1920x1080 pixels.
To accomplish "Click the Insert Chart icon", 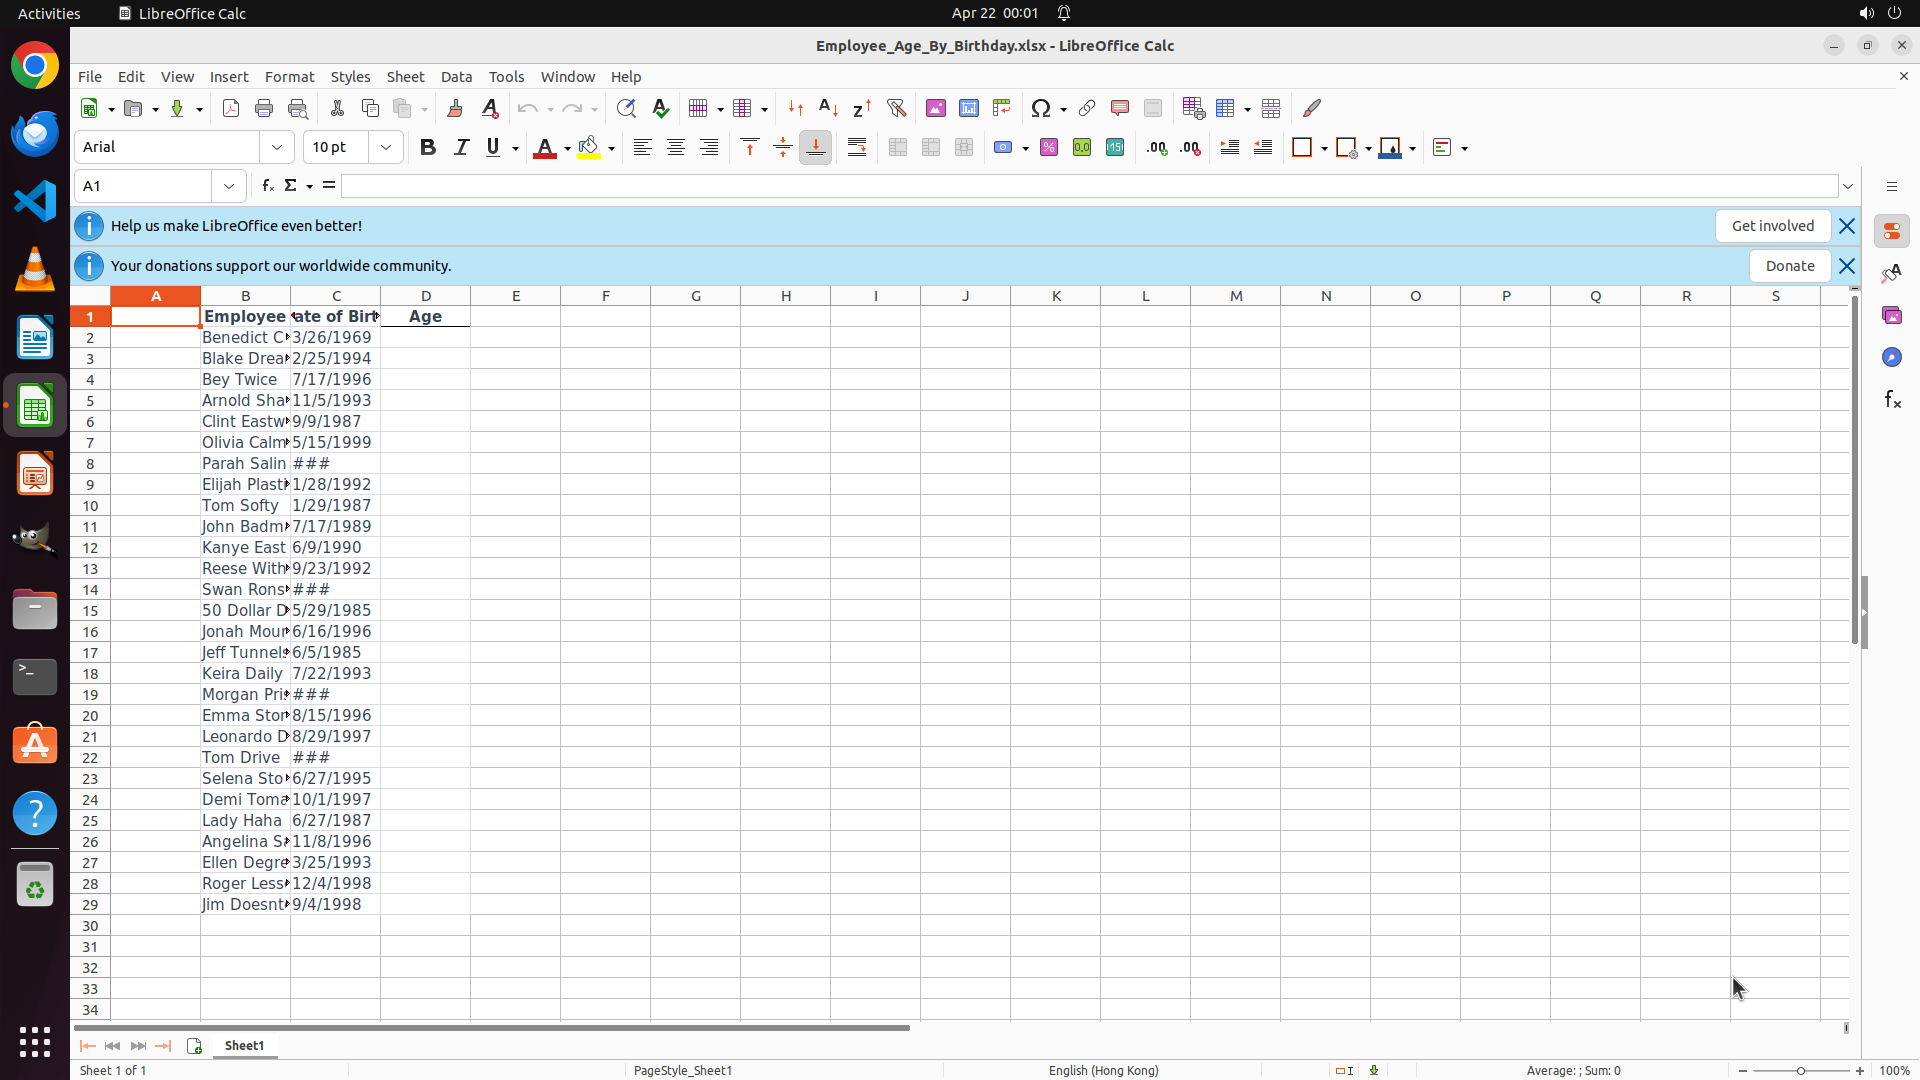I will pyautogui.click(x=969, y=108).
